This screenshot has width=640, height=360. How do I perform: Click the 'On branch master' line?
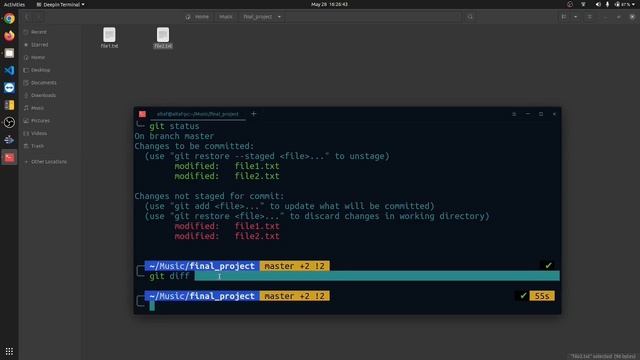pyautogui.click(x=174, y=136)
